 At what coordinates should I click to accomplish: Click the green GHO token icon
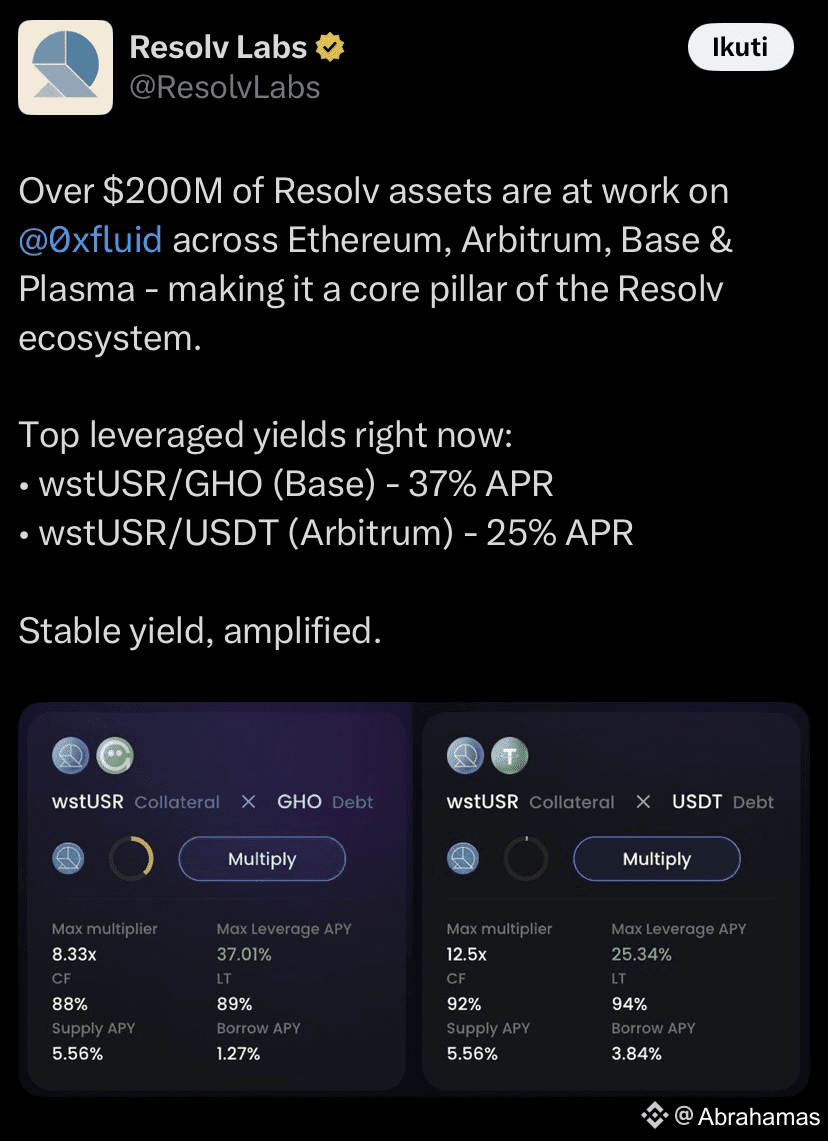click(x=115, y=755)
